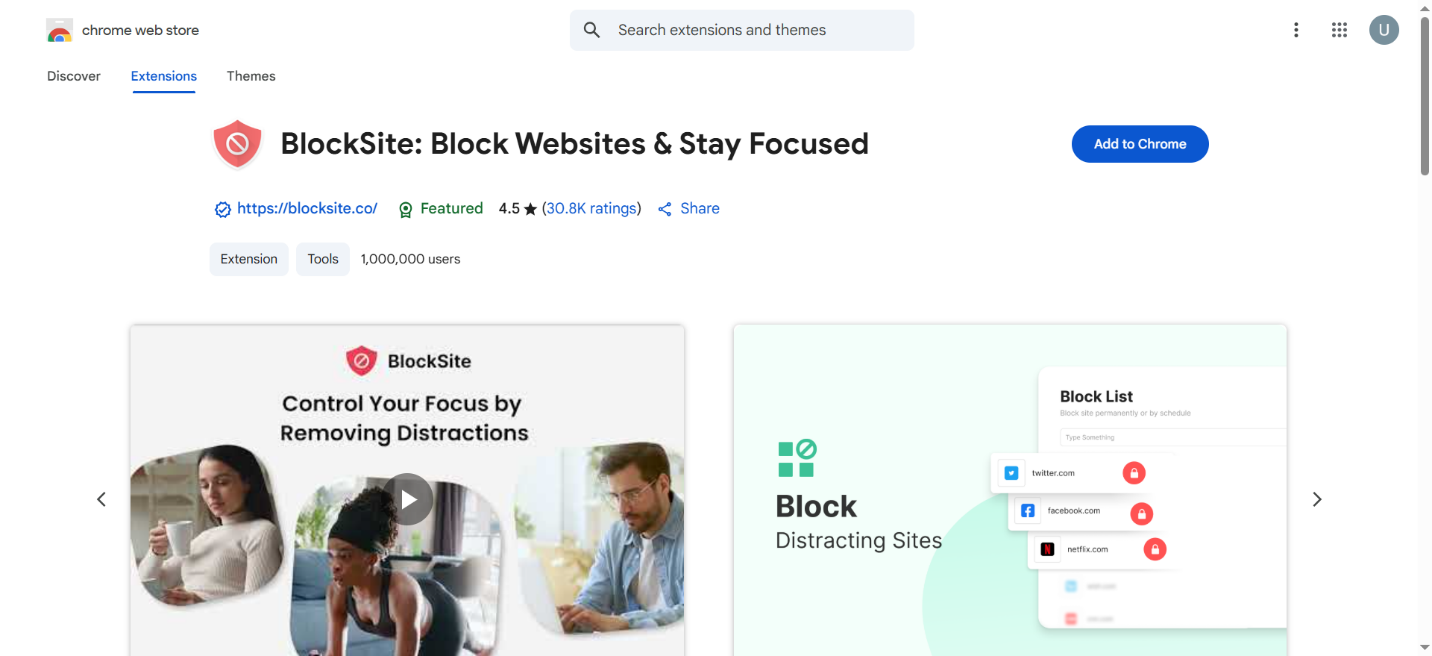This screenshot has width=1432, height=656.
Task: Open the Google apps grid icon
Action: click(1339, 29)
